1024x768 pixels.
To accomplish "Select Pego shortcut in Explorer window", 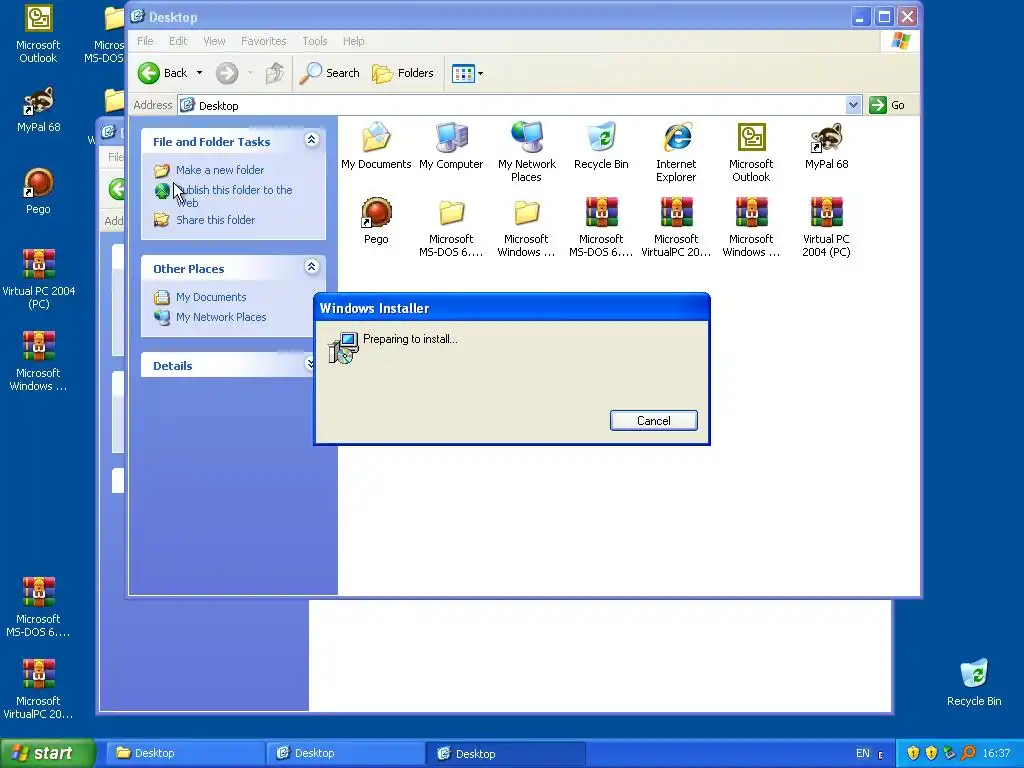I will [x=376, y=221].
